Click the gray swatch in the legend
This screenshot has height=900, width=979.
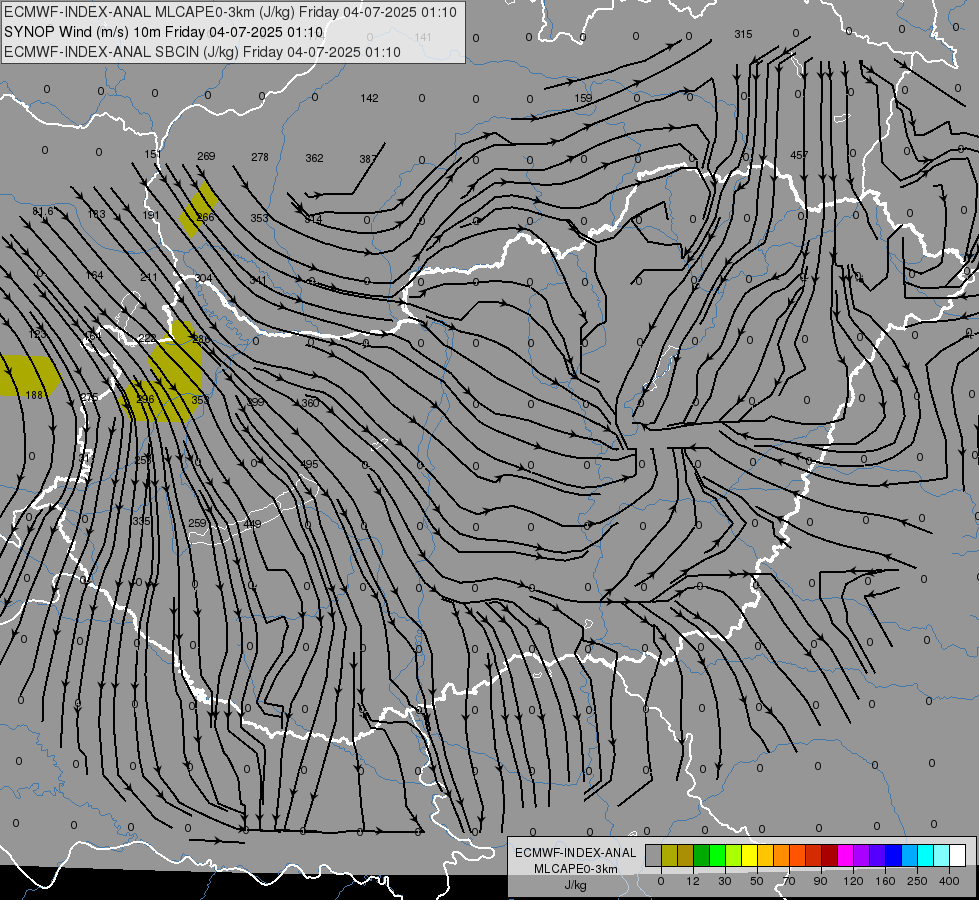653,855
